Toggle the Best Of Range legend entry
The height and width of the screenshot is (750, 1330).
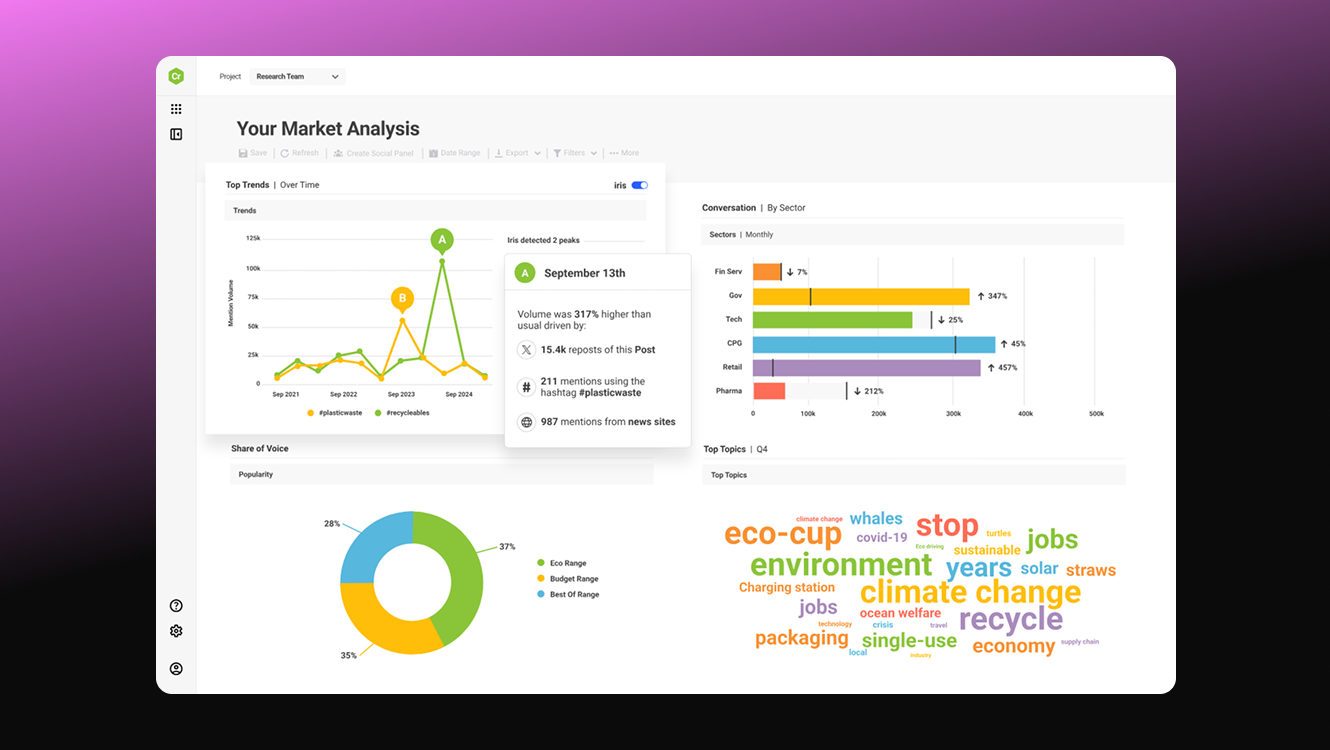pos(568,594)
